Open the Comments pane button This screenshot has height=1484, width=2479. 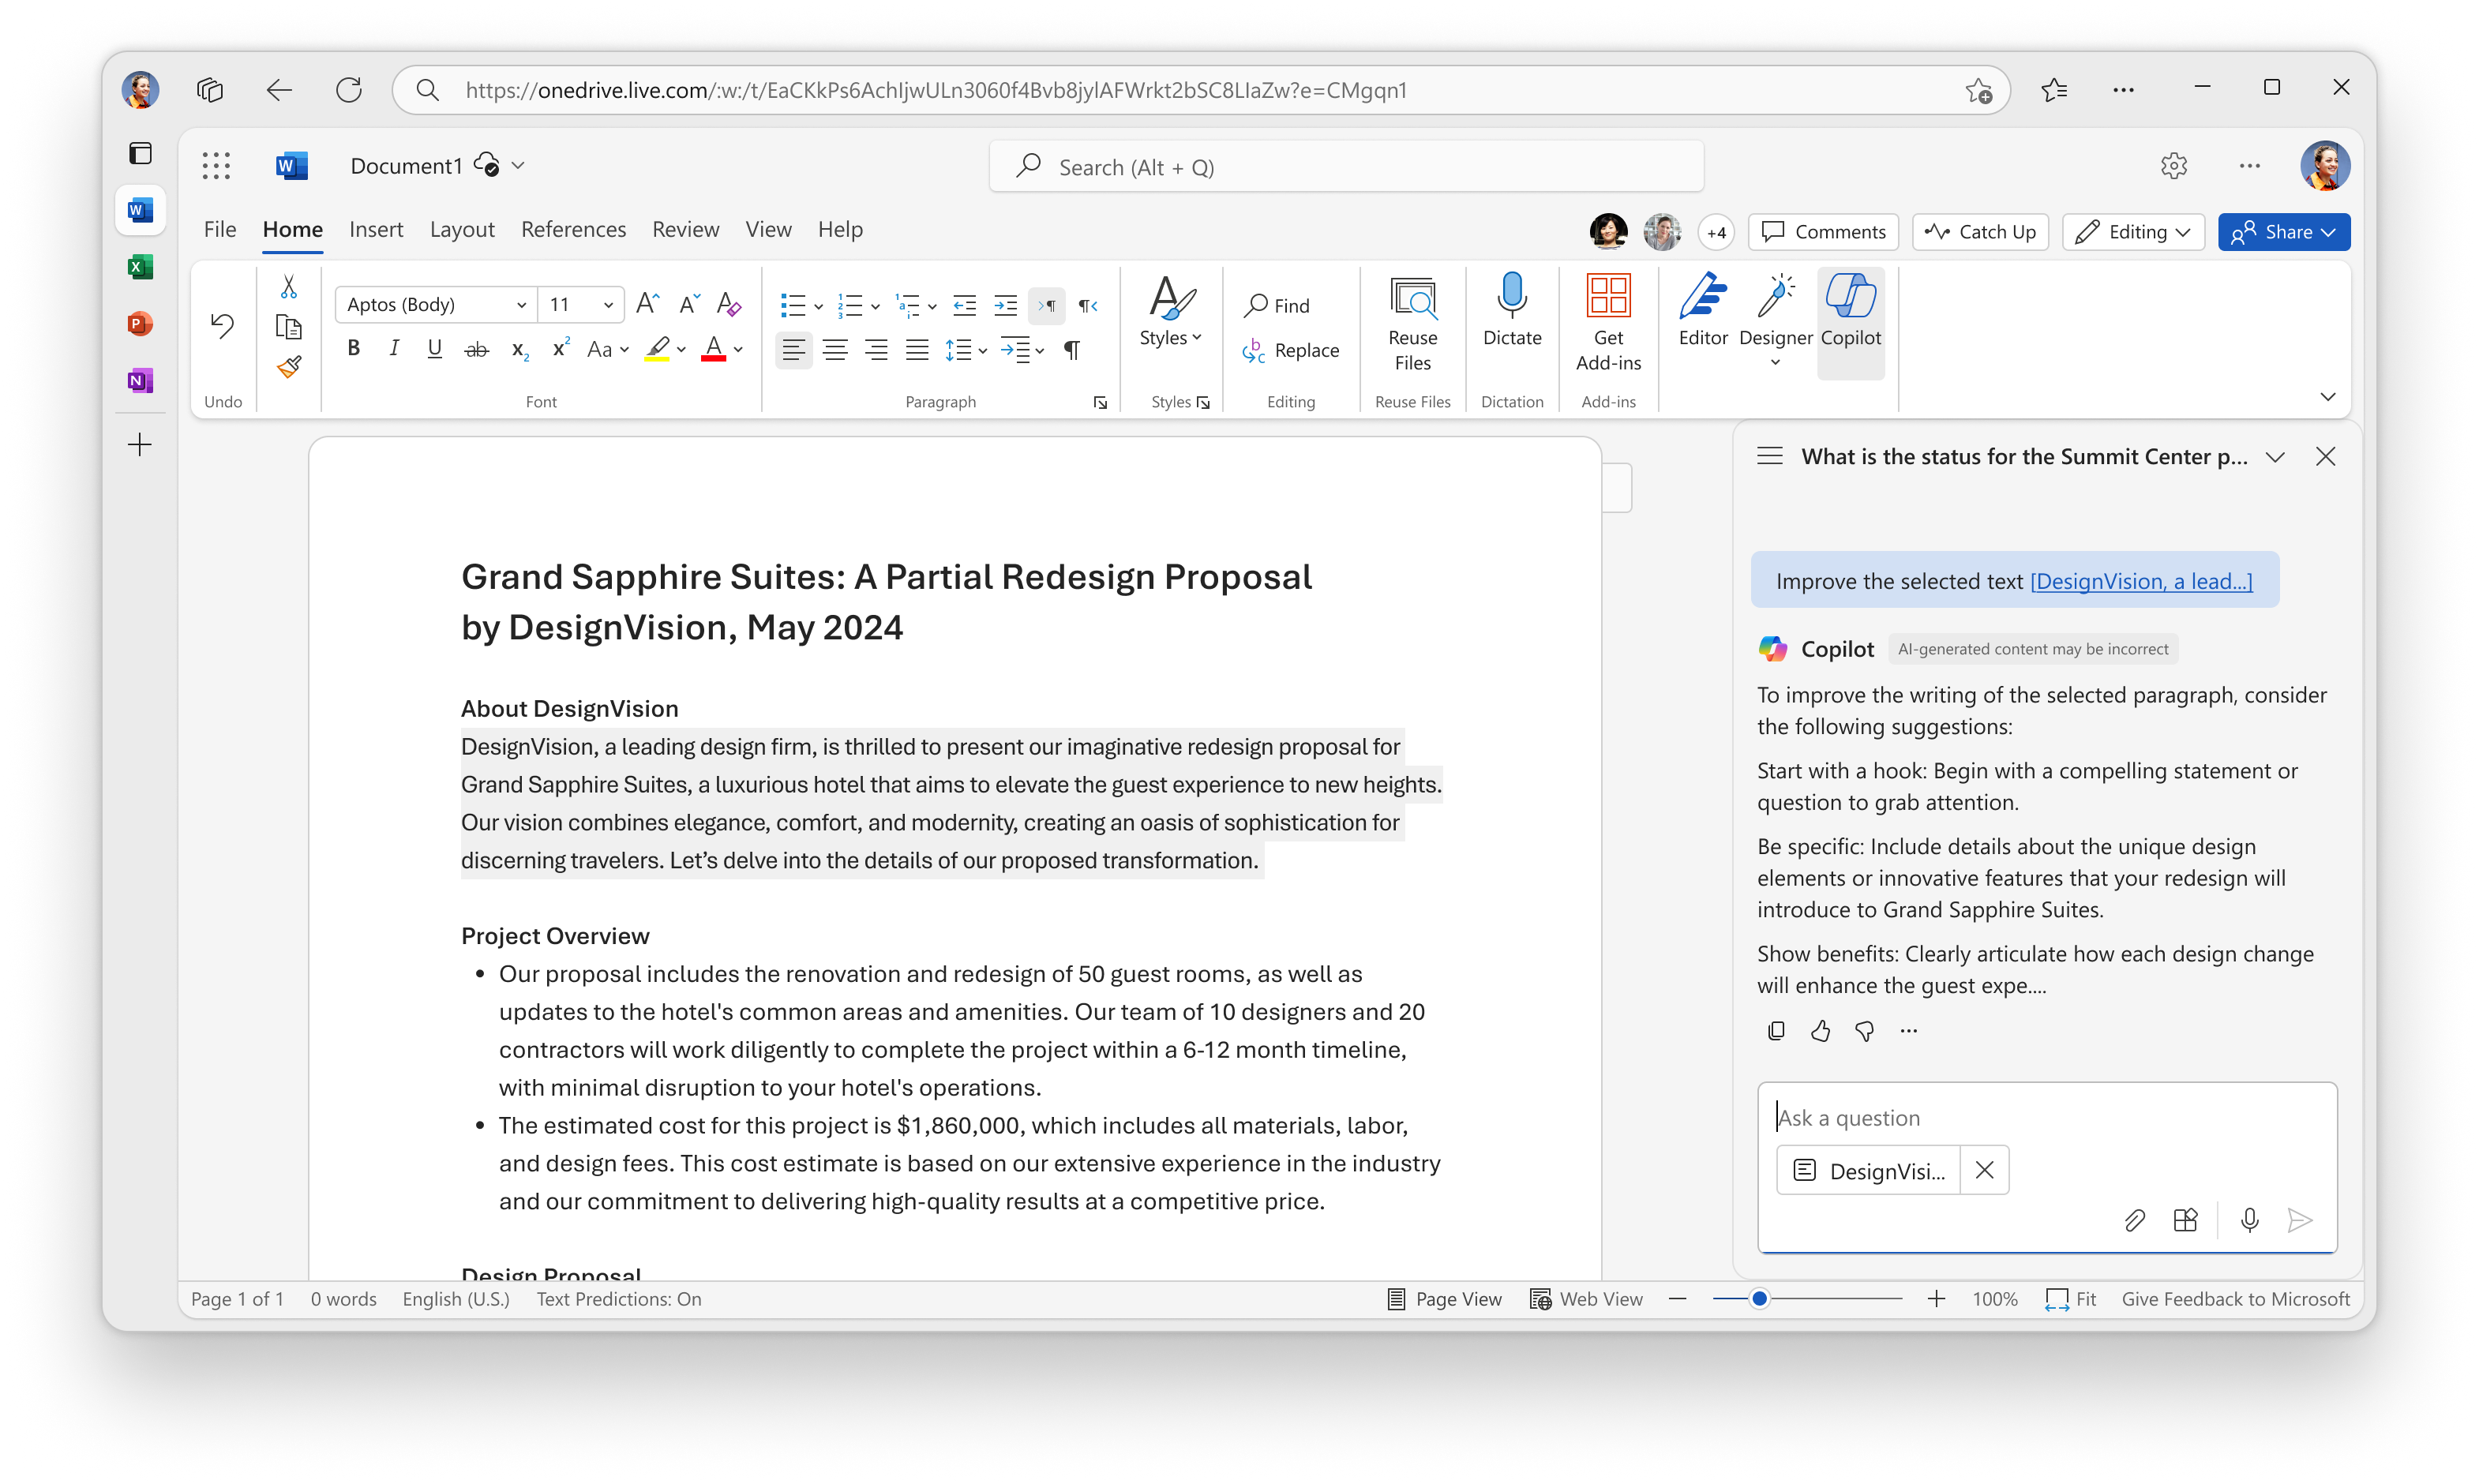1823,232
